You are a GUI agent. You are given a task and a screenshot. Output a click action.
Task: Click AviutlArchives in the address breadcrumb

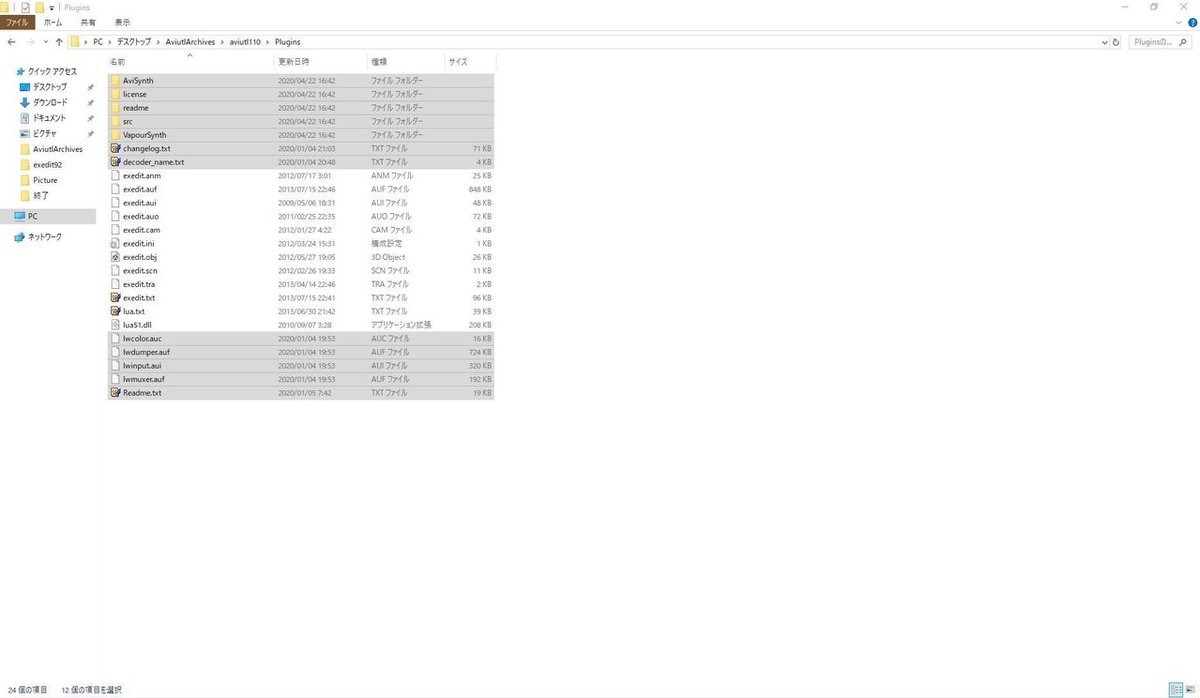[190, 42]
